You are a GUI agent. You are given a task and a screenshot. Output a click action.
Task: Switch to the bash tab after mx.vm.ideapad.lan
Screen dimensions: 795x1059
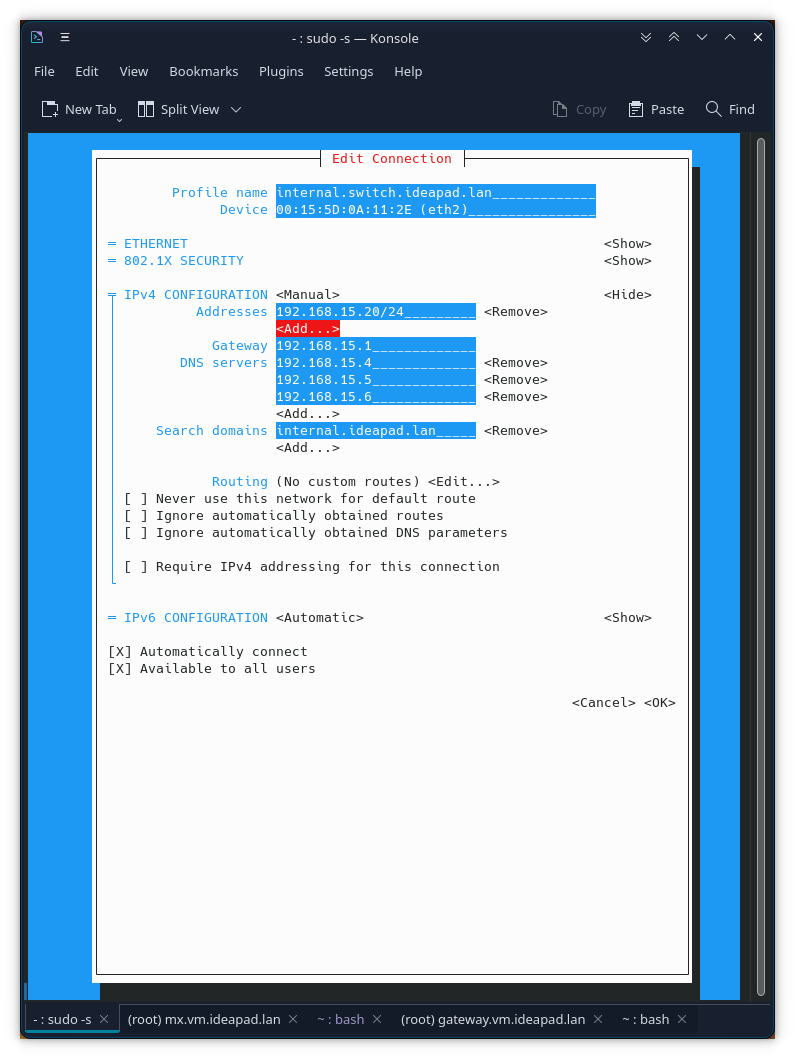[340, 1019]
